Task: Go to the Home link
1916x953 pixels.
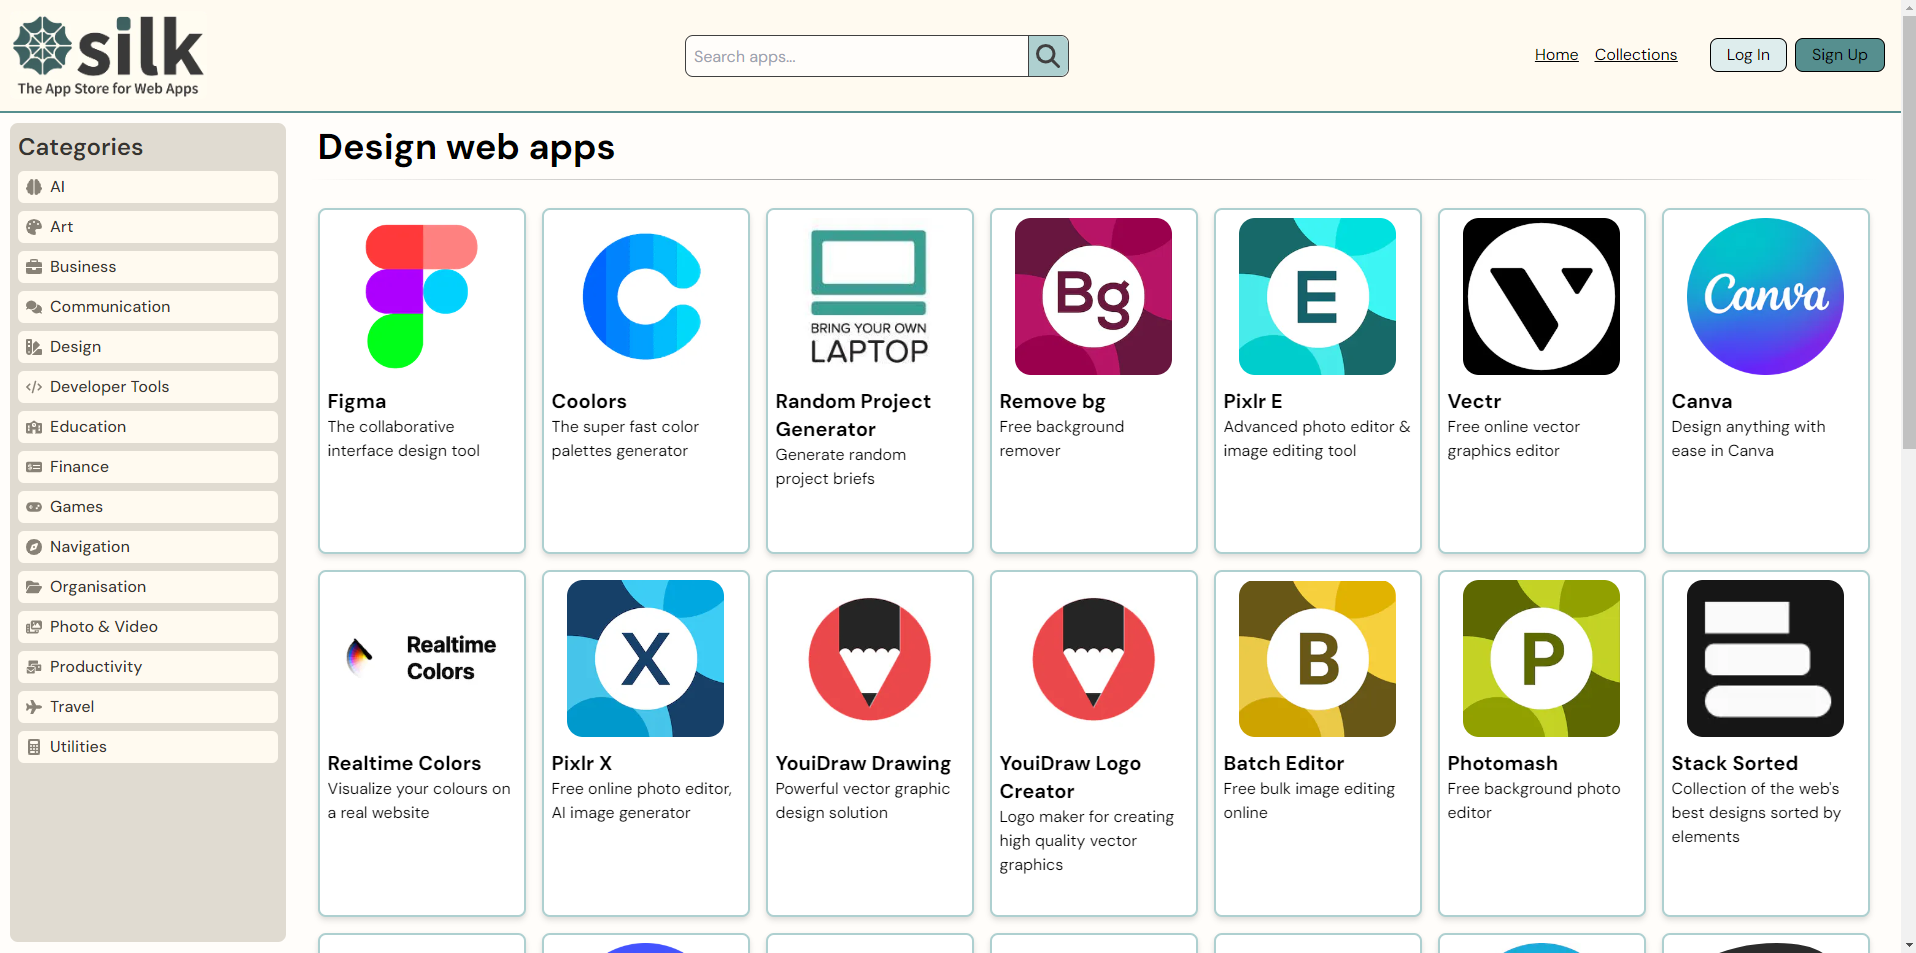Action: tap(1556, 55)
